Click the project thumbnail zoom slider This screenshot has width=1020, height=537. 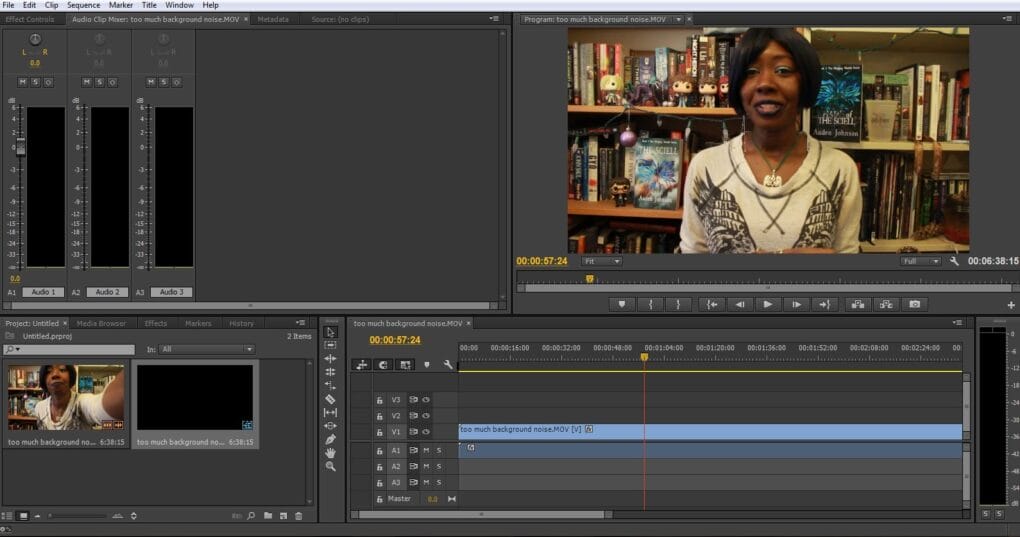click(78, 516)
